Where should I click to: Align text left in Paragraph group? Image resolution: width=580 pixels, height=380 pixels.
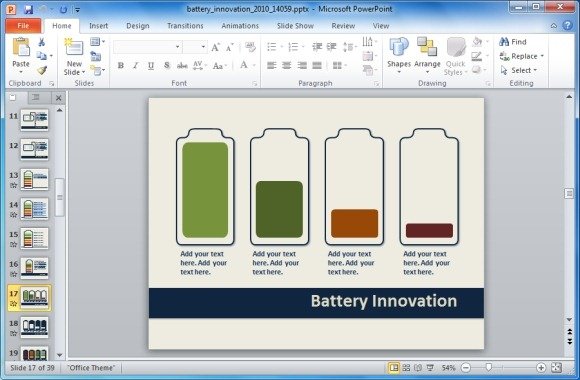tap(272, 65)
